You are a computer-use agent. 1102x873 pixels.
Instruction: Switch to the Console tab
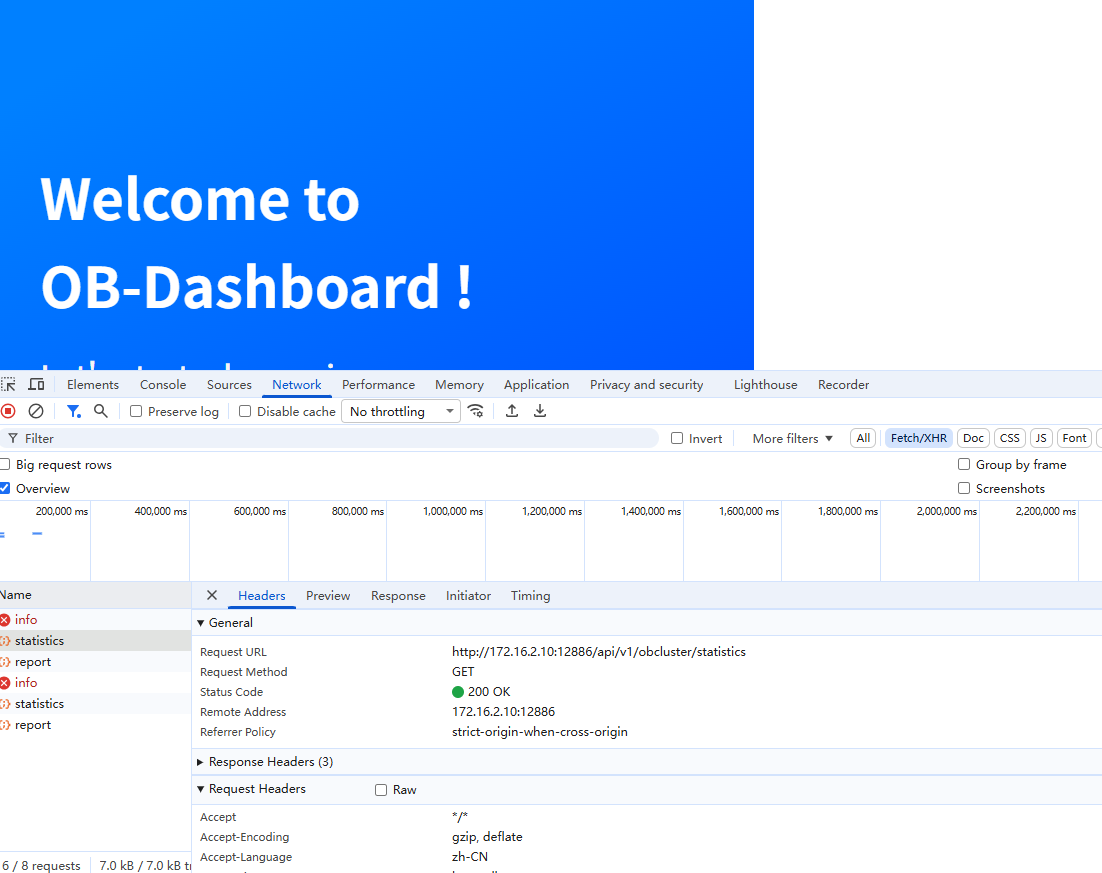pos(163,385)
